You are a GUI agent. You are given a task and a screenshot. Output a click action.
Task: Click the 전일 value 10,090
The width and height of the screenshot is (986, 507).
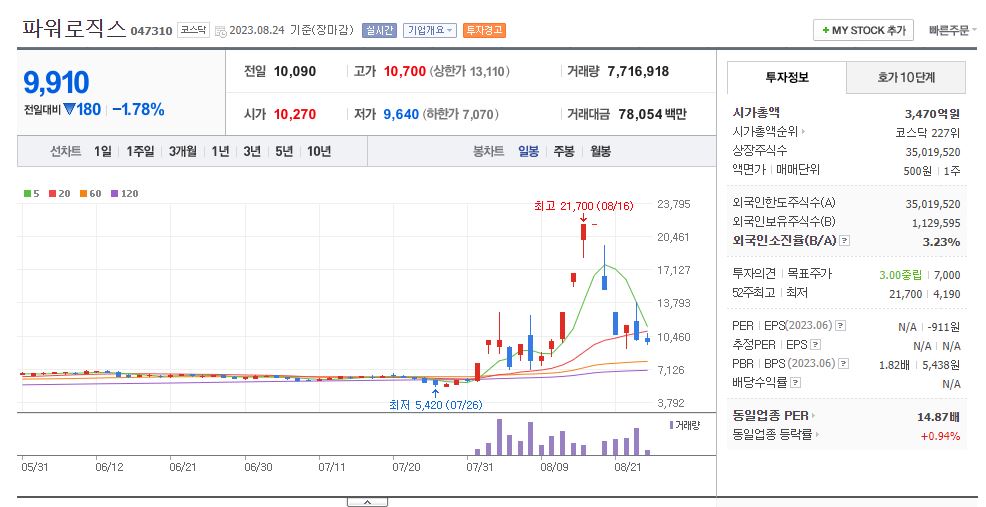click(x=295, y=71)
